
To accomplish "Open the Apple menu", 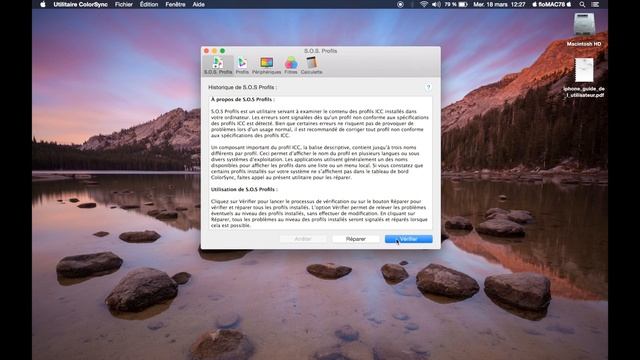I will pos(43,4).
